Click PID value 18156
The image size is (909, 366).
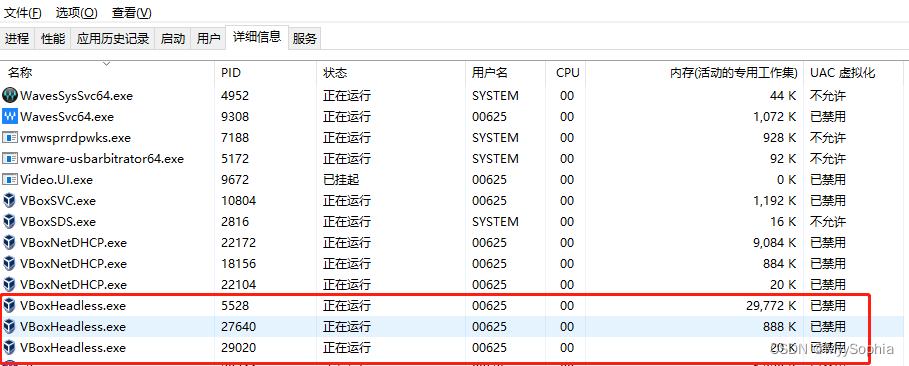[238, 263]
